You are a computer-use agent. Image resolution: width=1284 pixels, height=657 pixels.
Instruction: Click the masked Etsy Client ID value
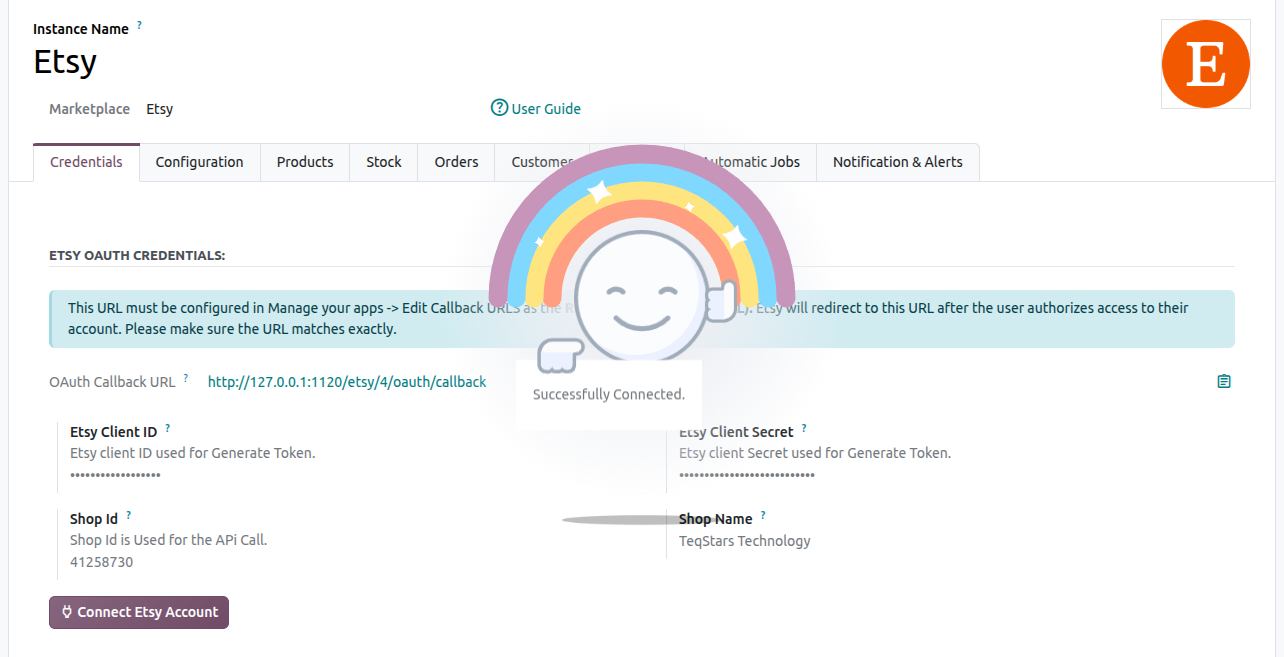[x=115, y=475]
